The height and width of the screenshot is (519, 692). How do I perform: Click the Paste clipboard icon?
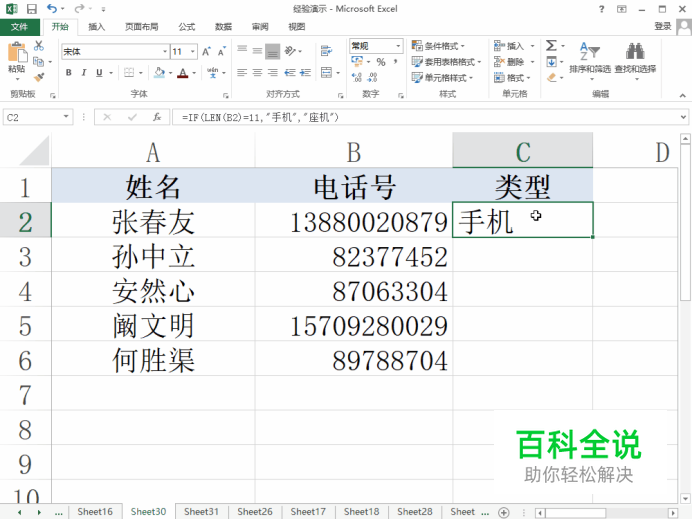pos(17,53)
